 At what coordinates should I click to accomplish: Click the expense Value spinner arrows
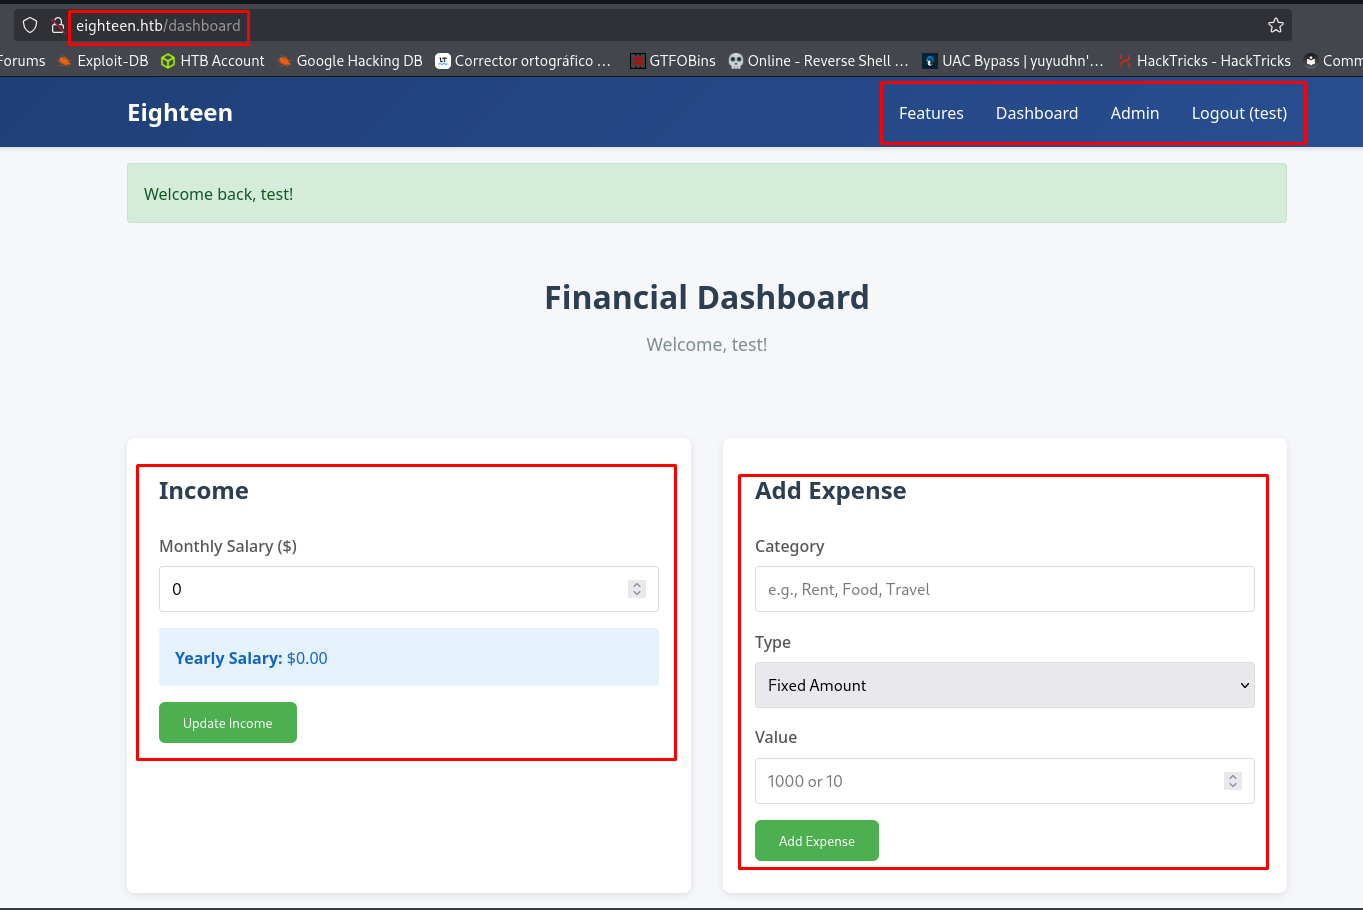tap(1233, 781)
